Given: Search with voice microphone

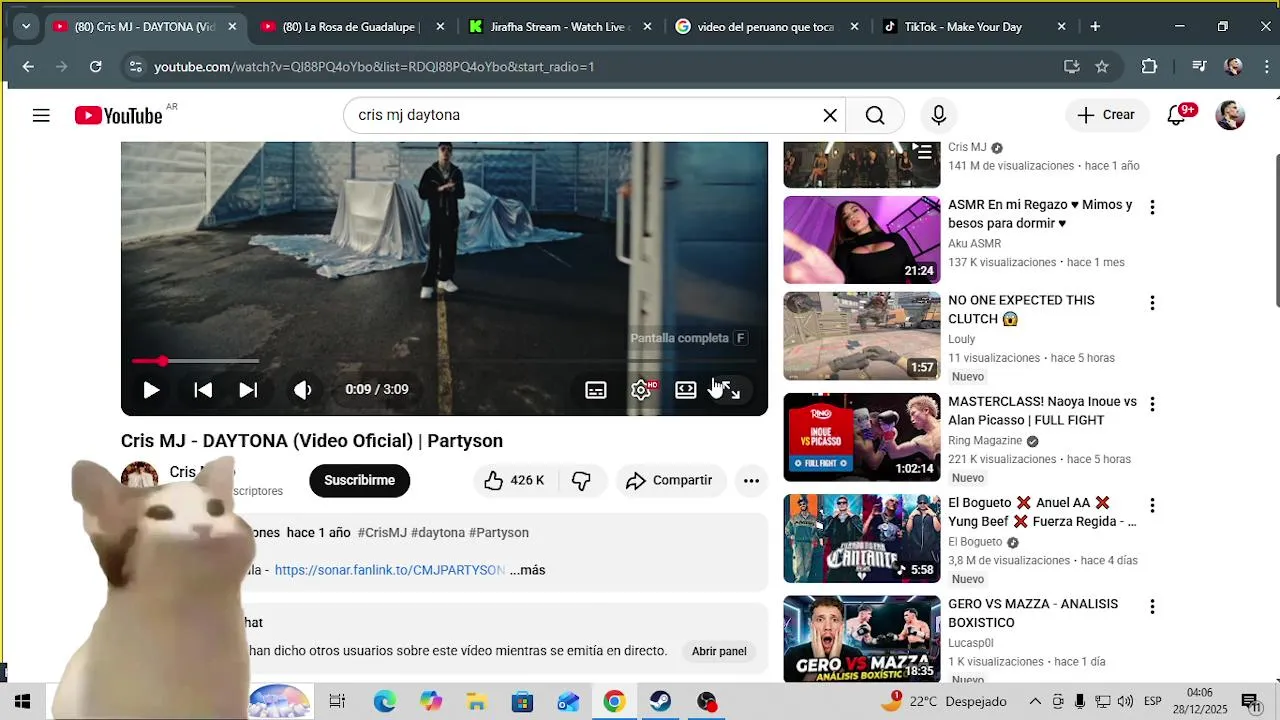Looking at the screenshot, I should 938,115.
